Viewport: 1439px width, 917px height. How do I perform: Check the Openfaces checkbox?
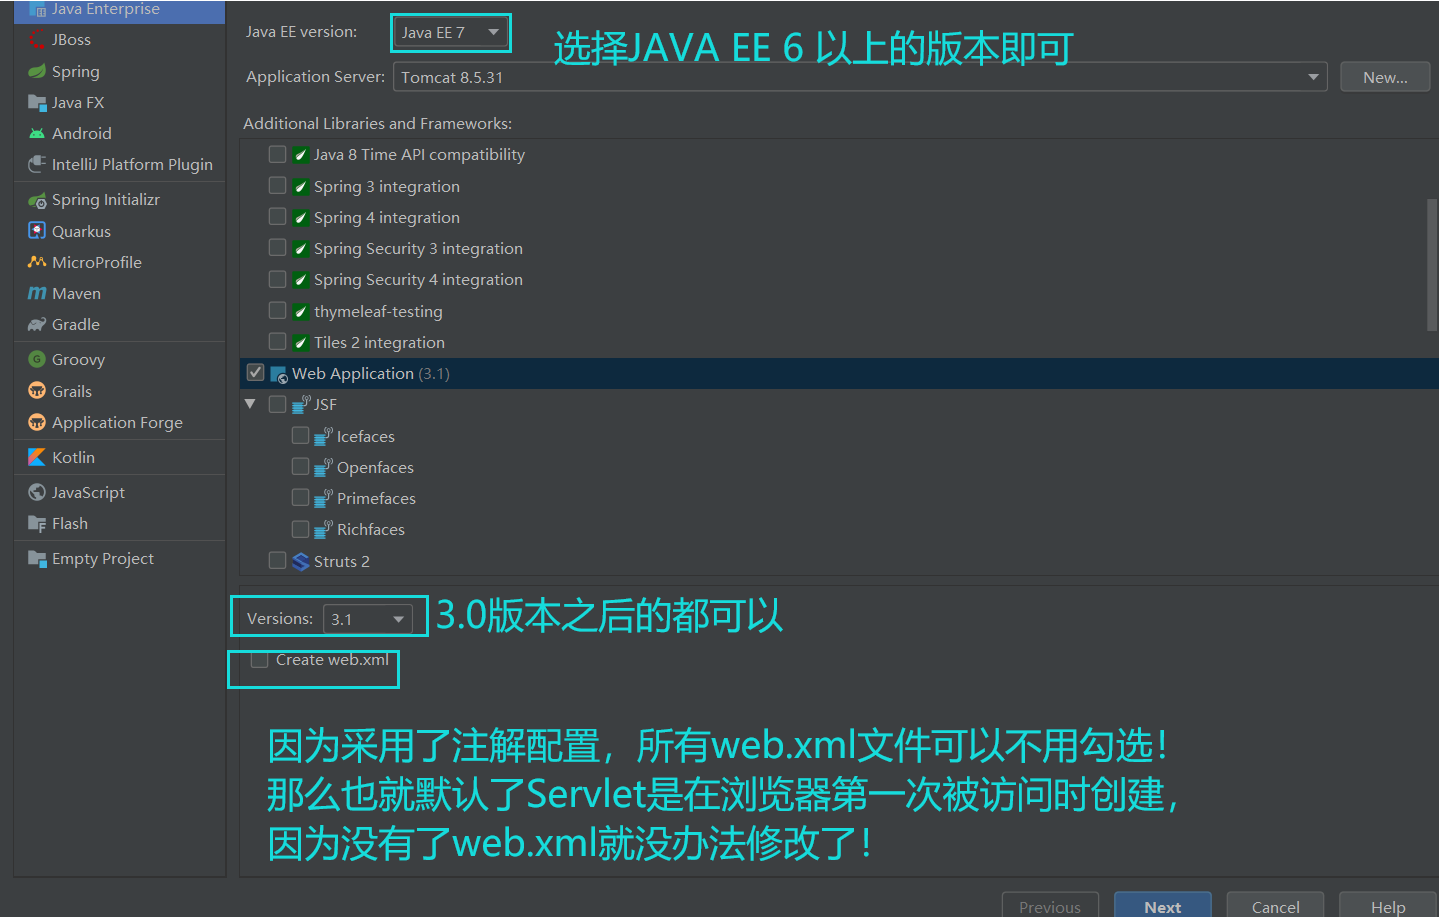[x=300, y=466]
